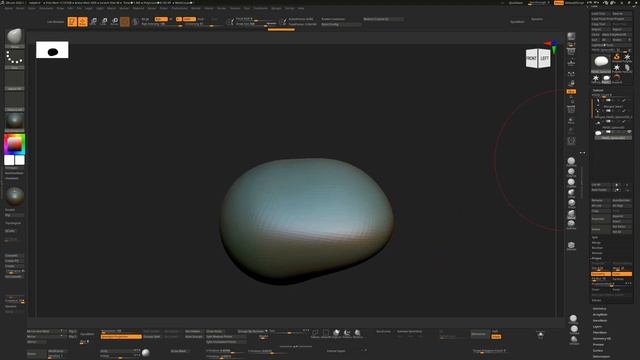Open the Alpha slot on left shelf

coord(15,80)
